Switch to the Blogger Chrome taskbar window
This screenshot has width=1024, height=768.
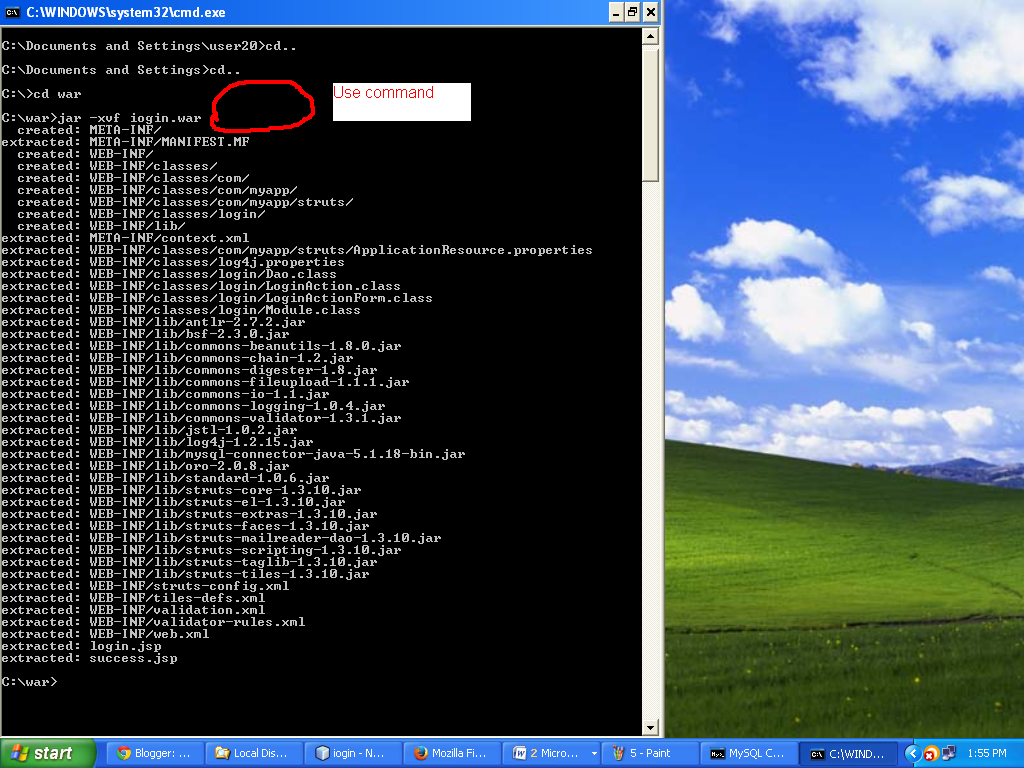tap(154, 753)
